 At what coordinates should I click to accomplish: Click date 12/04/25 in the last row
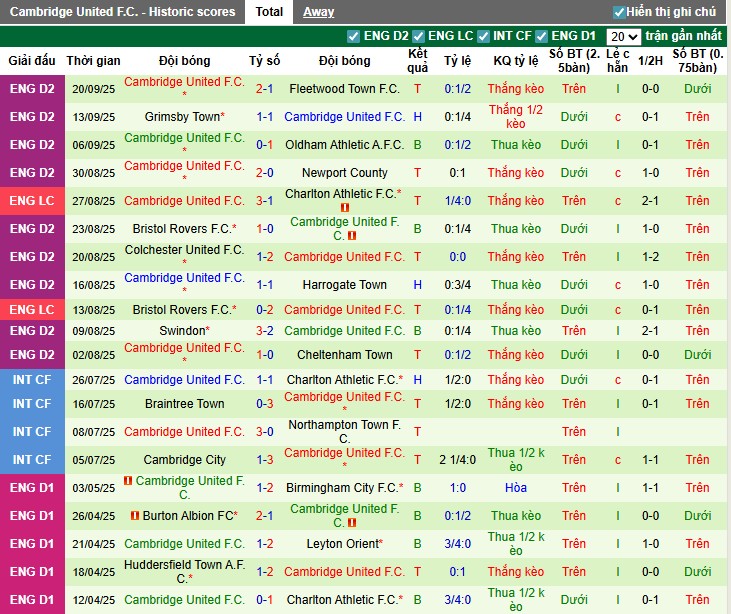click(93, 600)
